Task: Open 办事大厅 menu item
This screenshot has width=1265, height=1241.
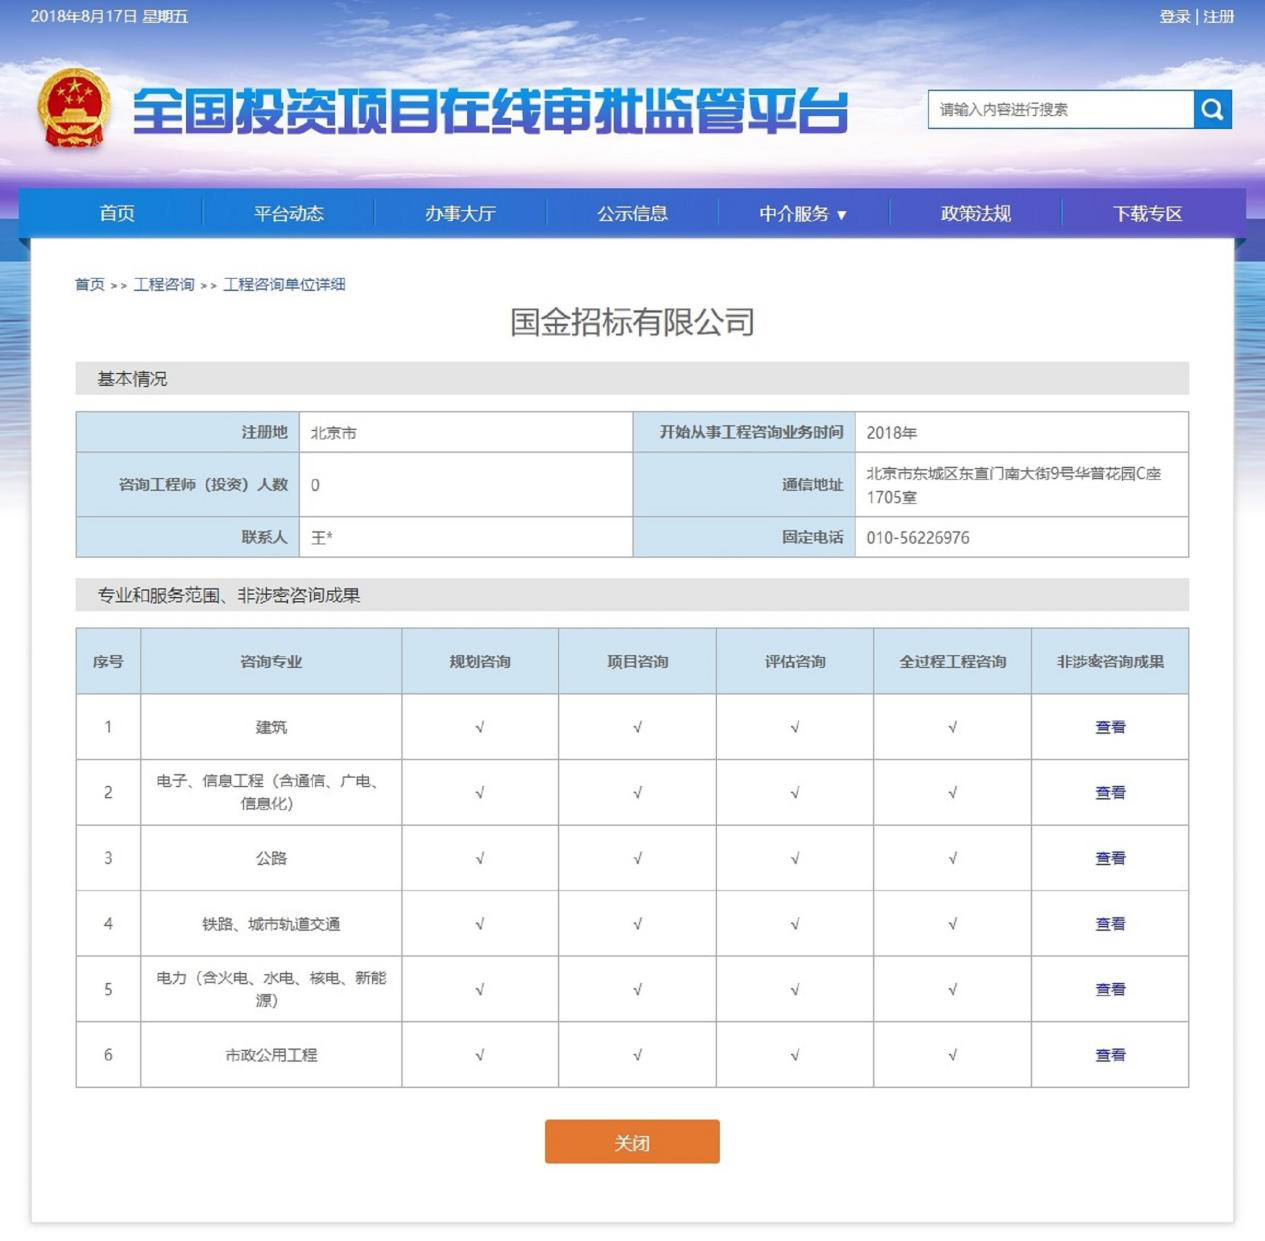Action: pos(460,214)
